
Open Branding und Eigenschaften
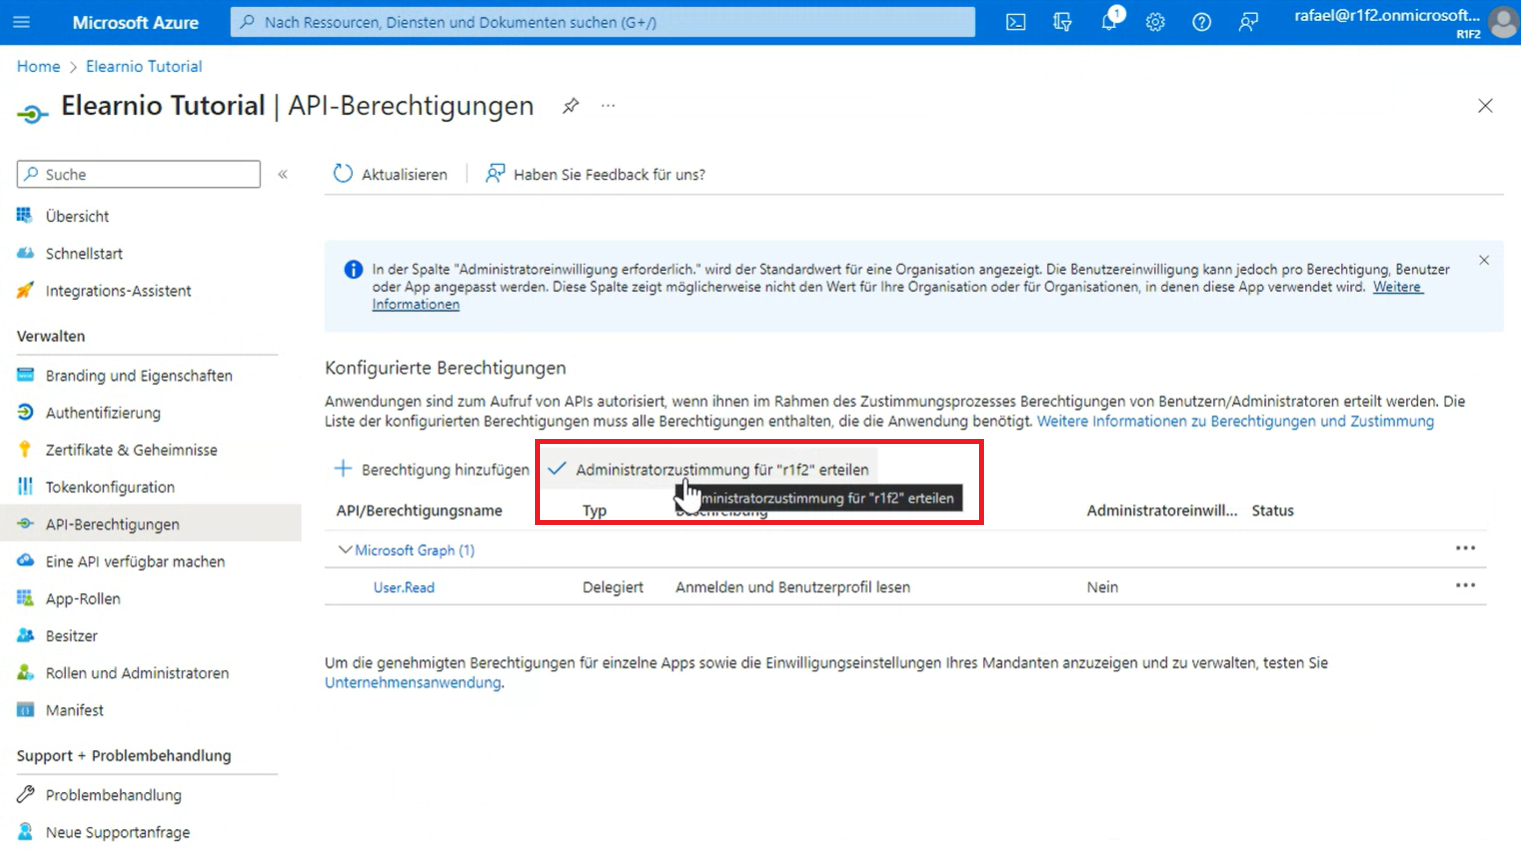139,376
